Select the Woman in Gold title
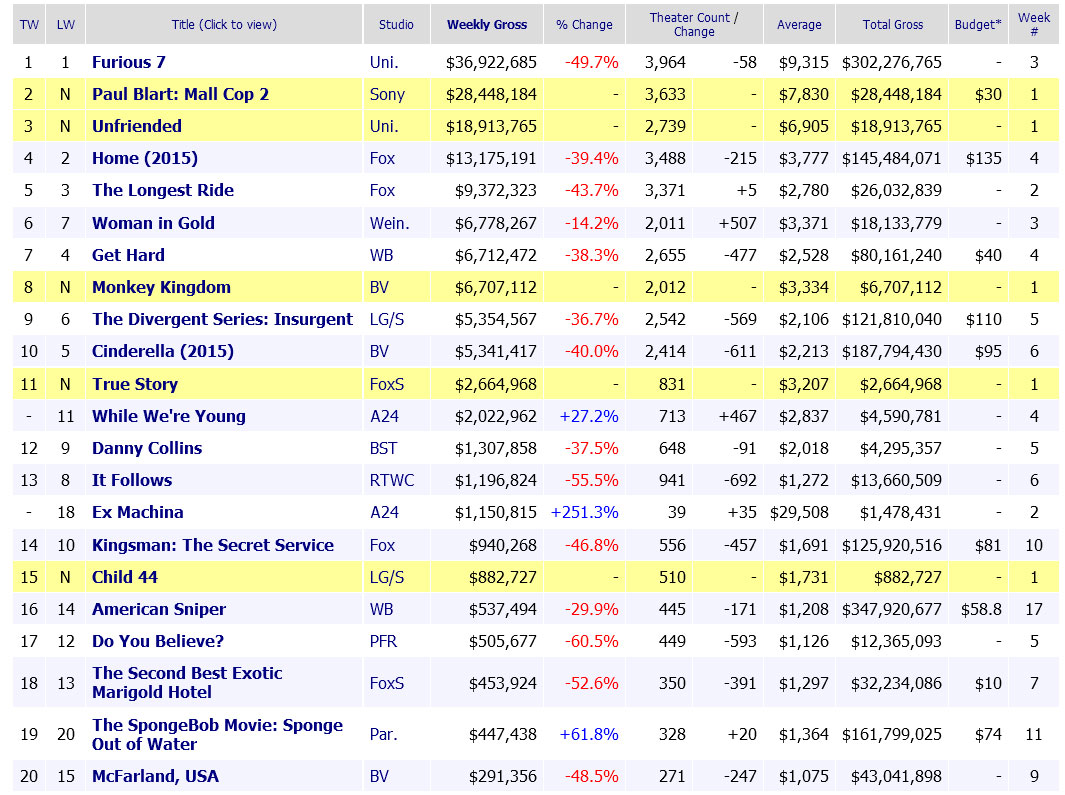The height and width of the screenshot is (795, 1065). (153, 223)
